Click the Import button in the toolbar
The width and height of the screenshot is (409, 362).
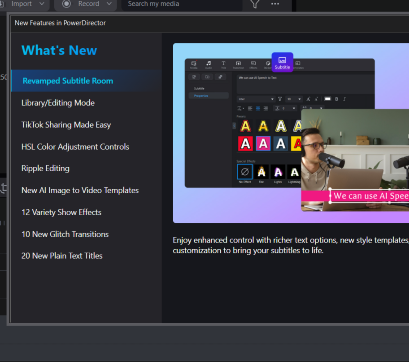click(22, 4)
